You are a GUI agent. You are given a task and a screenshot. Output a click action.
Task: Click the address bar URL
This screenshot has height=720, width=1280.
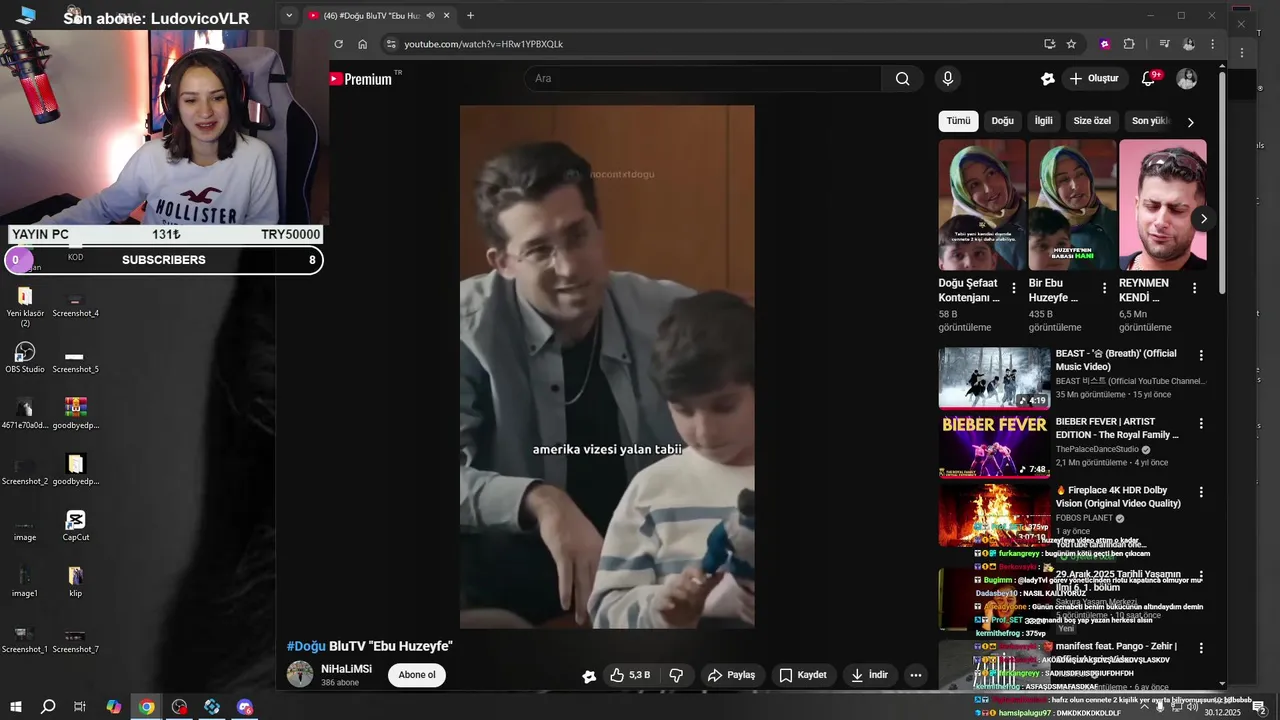(483, 44)
